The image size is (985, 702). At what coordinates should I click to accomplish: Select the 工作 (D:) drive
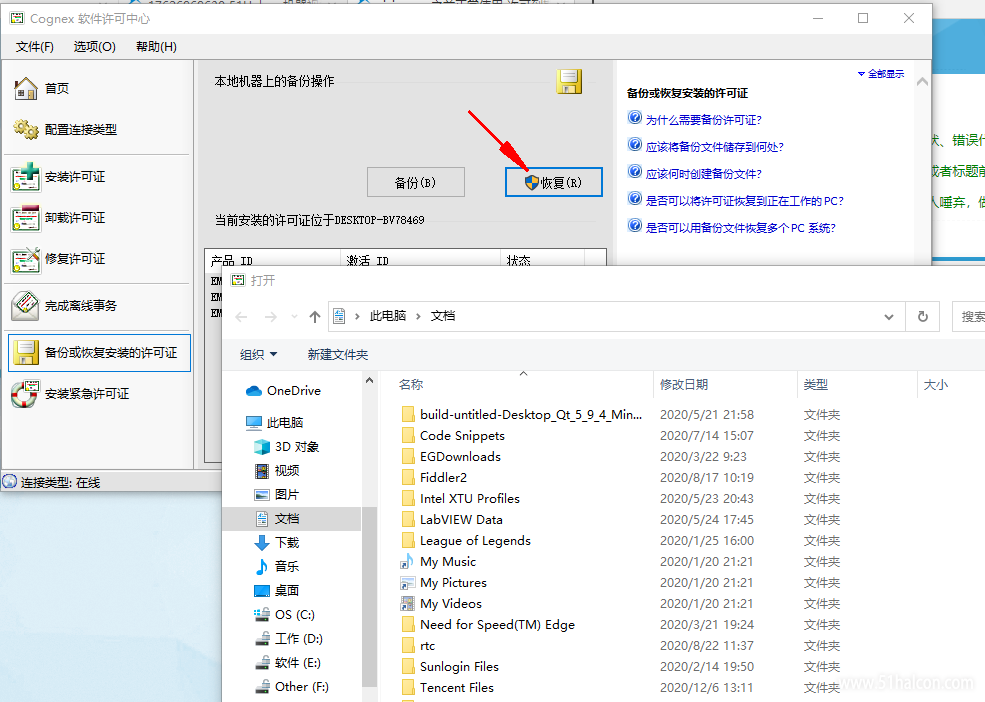coord(288,639)
